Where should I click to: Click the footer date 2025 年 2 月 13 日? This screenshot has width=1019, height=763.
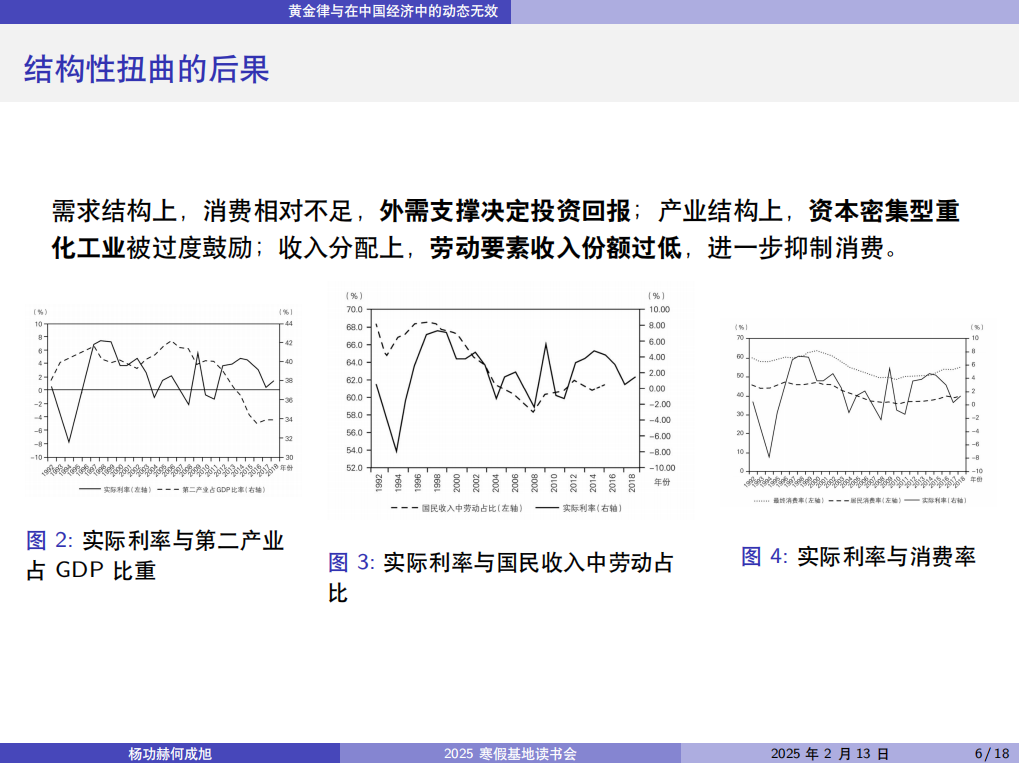[829, 753]
